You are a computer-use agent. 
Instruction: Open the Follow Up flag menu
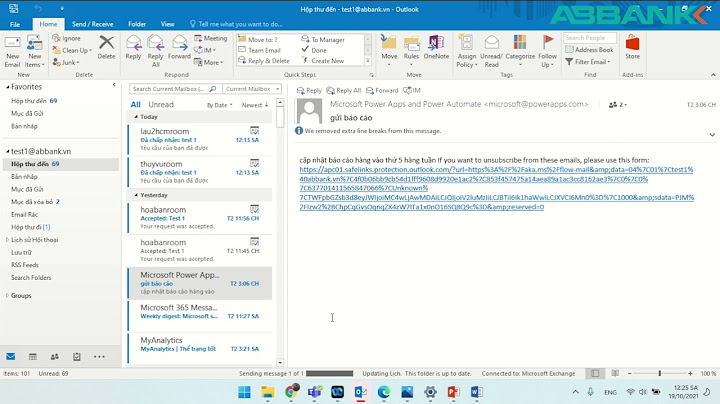(x=547, y=51)
